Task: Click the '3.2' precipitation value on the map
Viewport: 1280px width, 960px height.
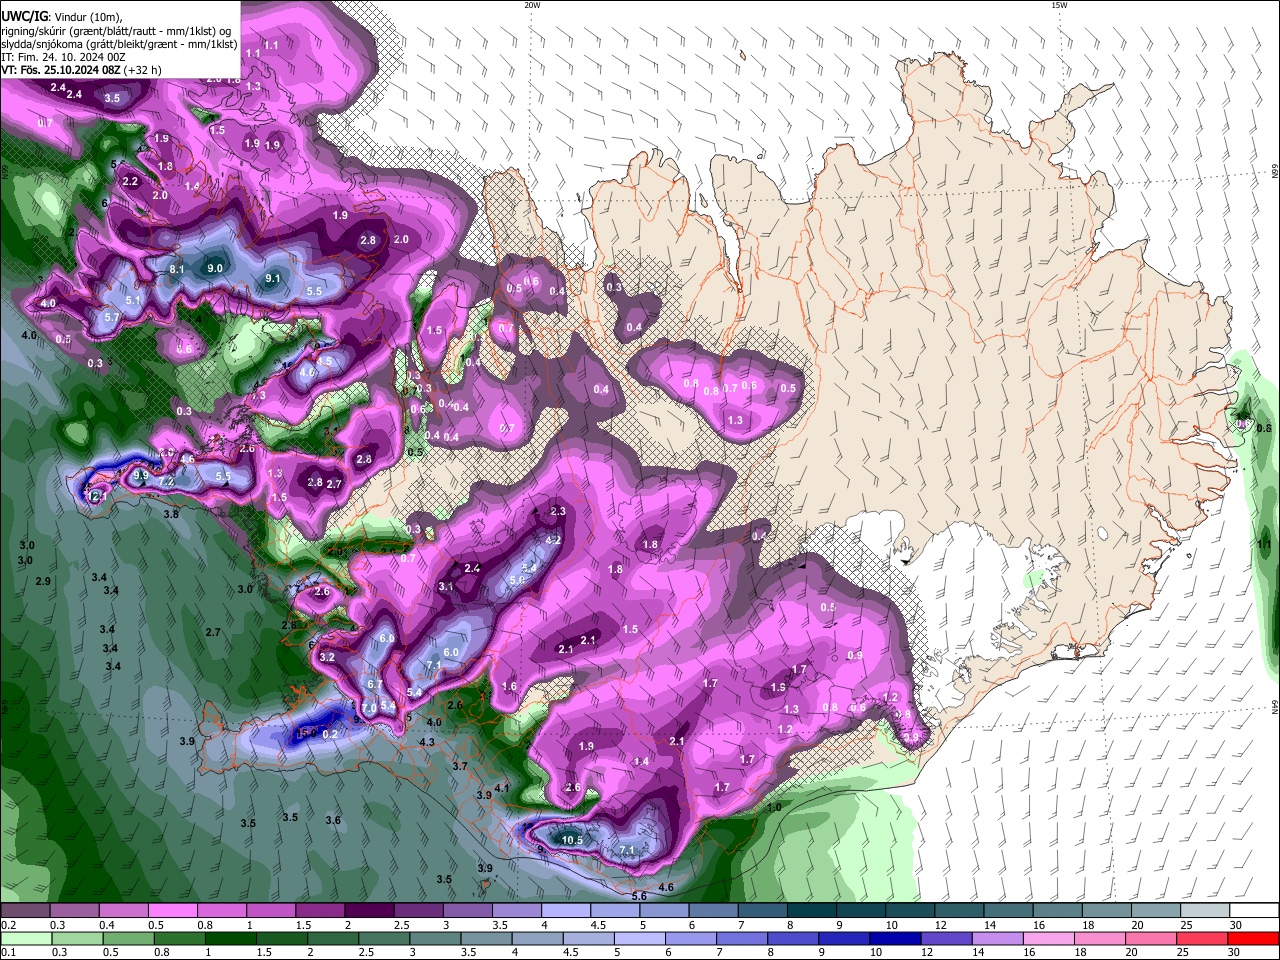Action: [x=328, y=658]
